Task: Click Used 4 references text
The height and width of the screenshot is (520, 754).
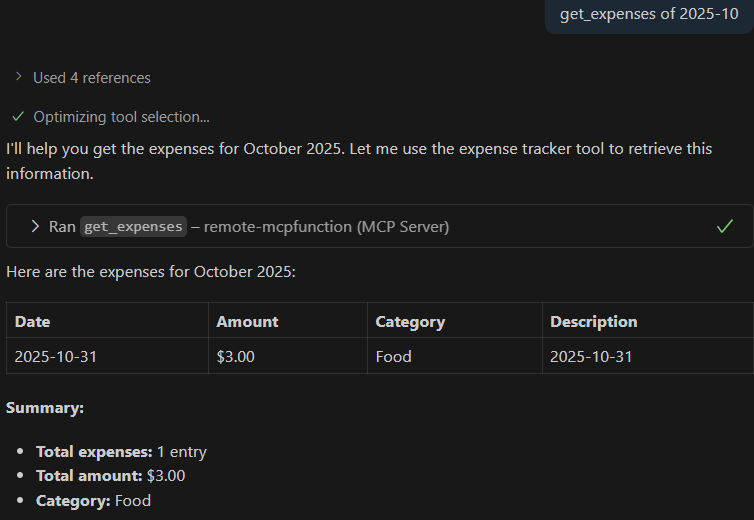Action: tap(92, 77)
